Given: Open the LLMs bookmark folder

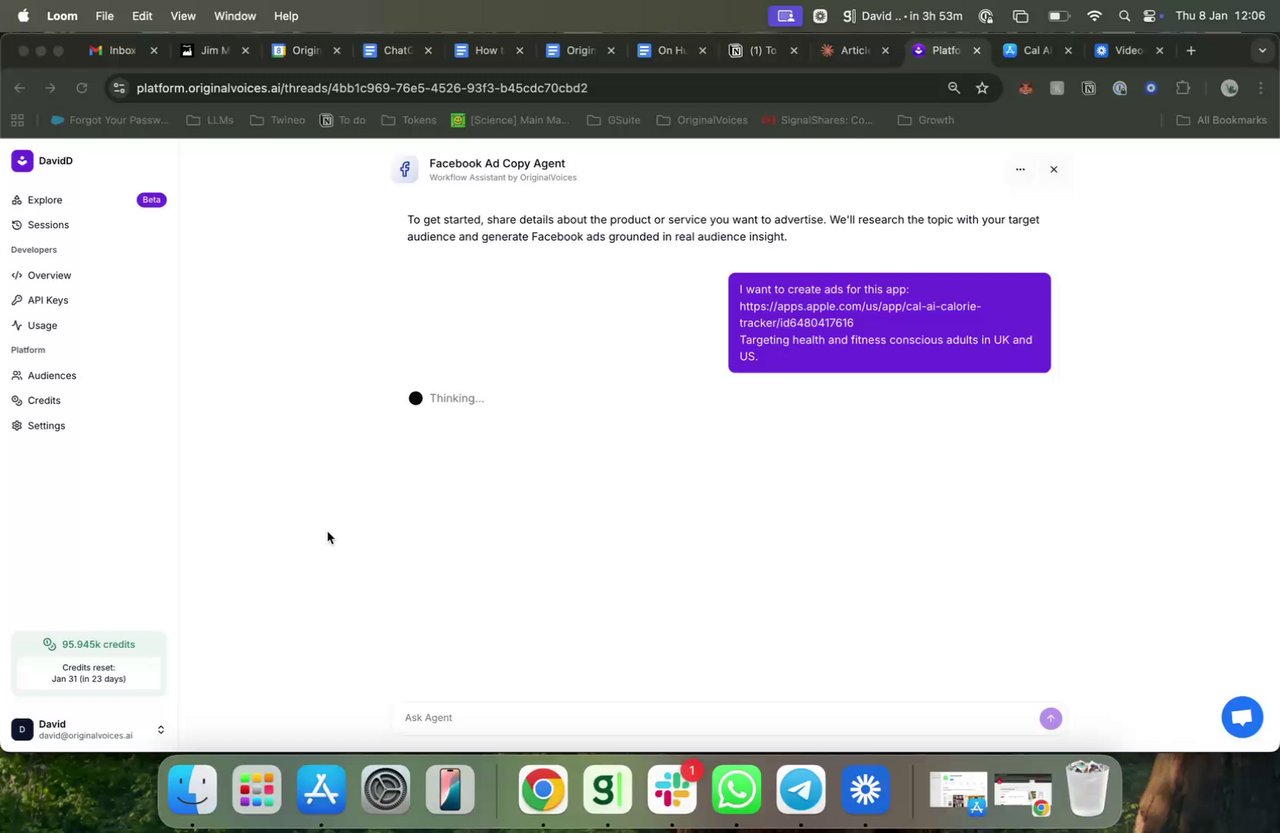Looking at the screenshot, I should click(210, 120).
